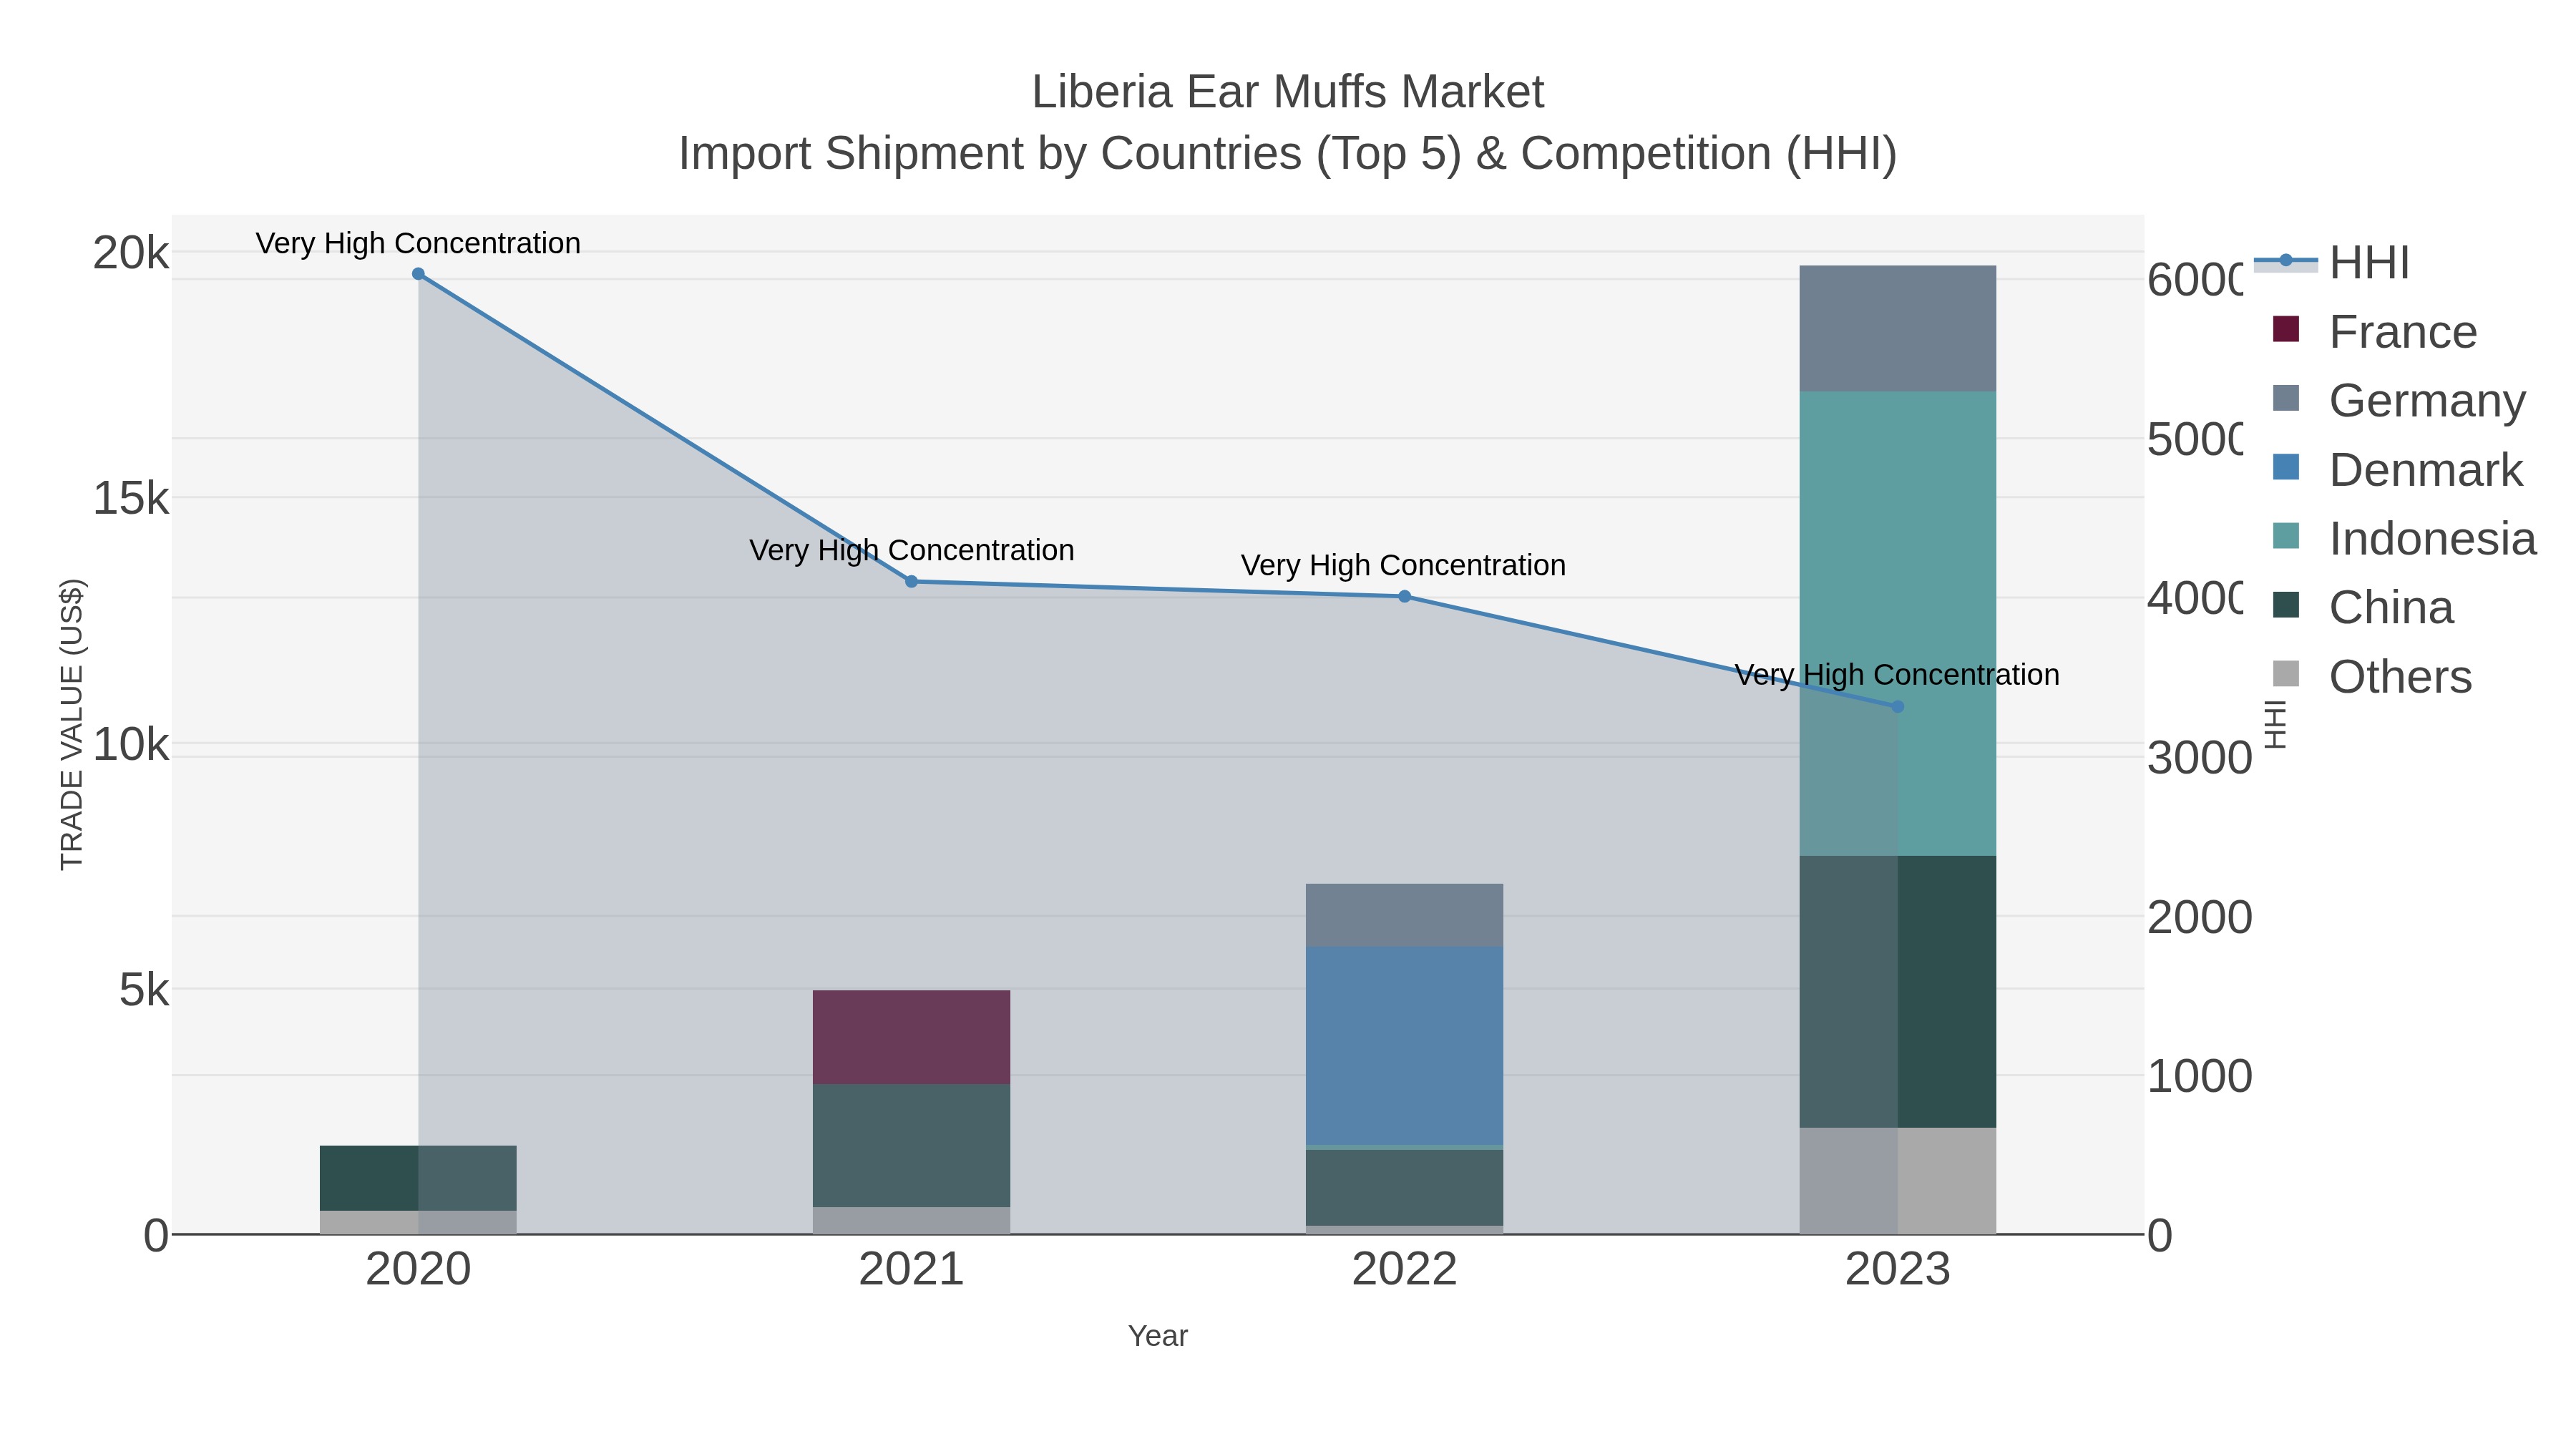
Task: Click the 2021 HHI data point
Action: point(911,581)
